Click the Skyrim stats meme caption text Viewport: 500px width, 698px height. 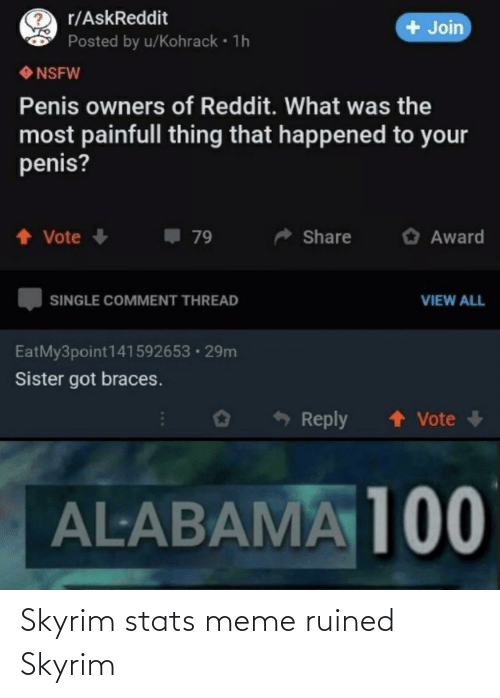click(x=207, y=642)
